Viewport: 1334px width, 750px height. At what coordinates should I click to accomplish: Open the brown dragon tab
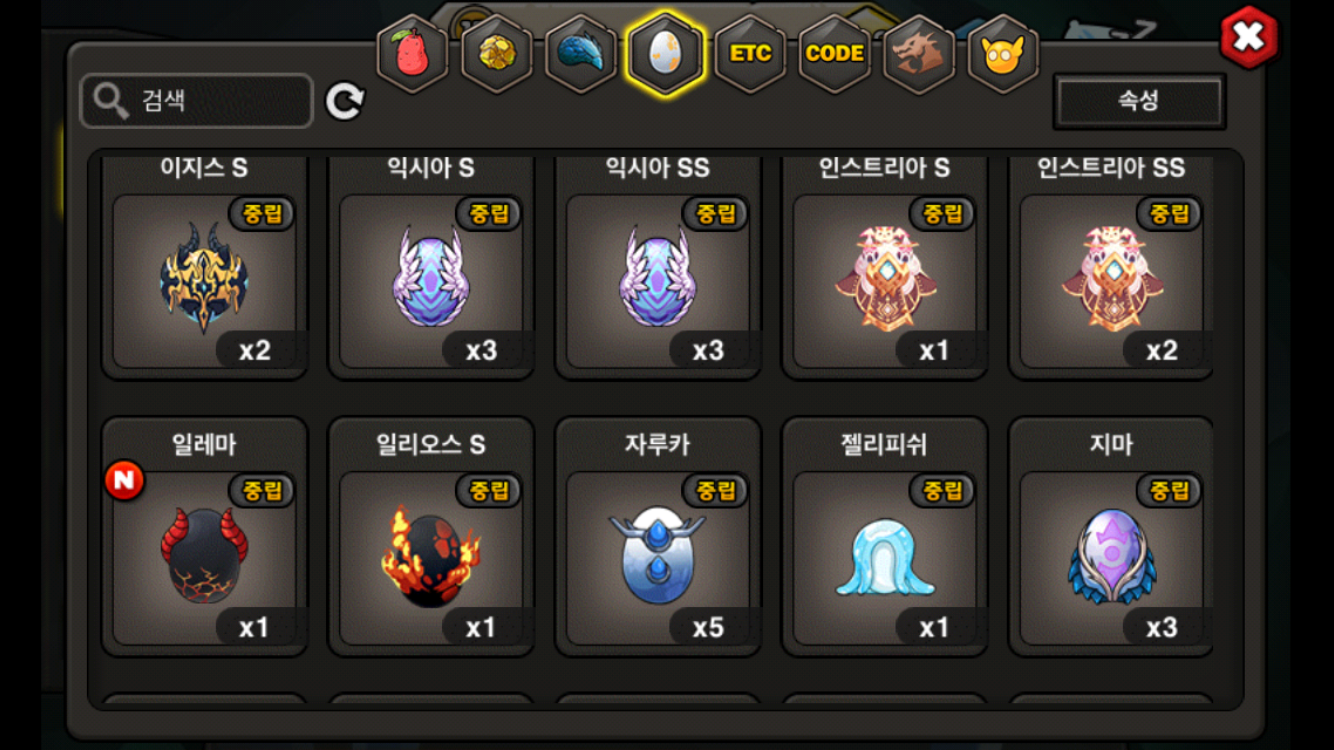(x=919, y=54)
